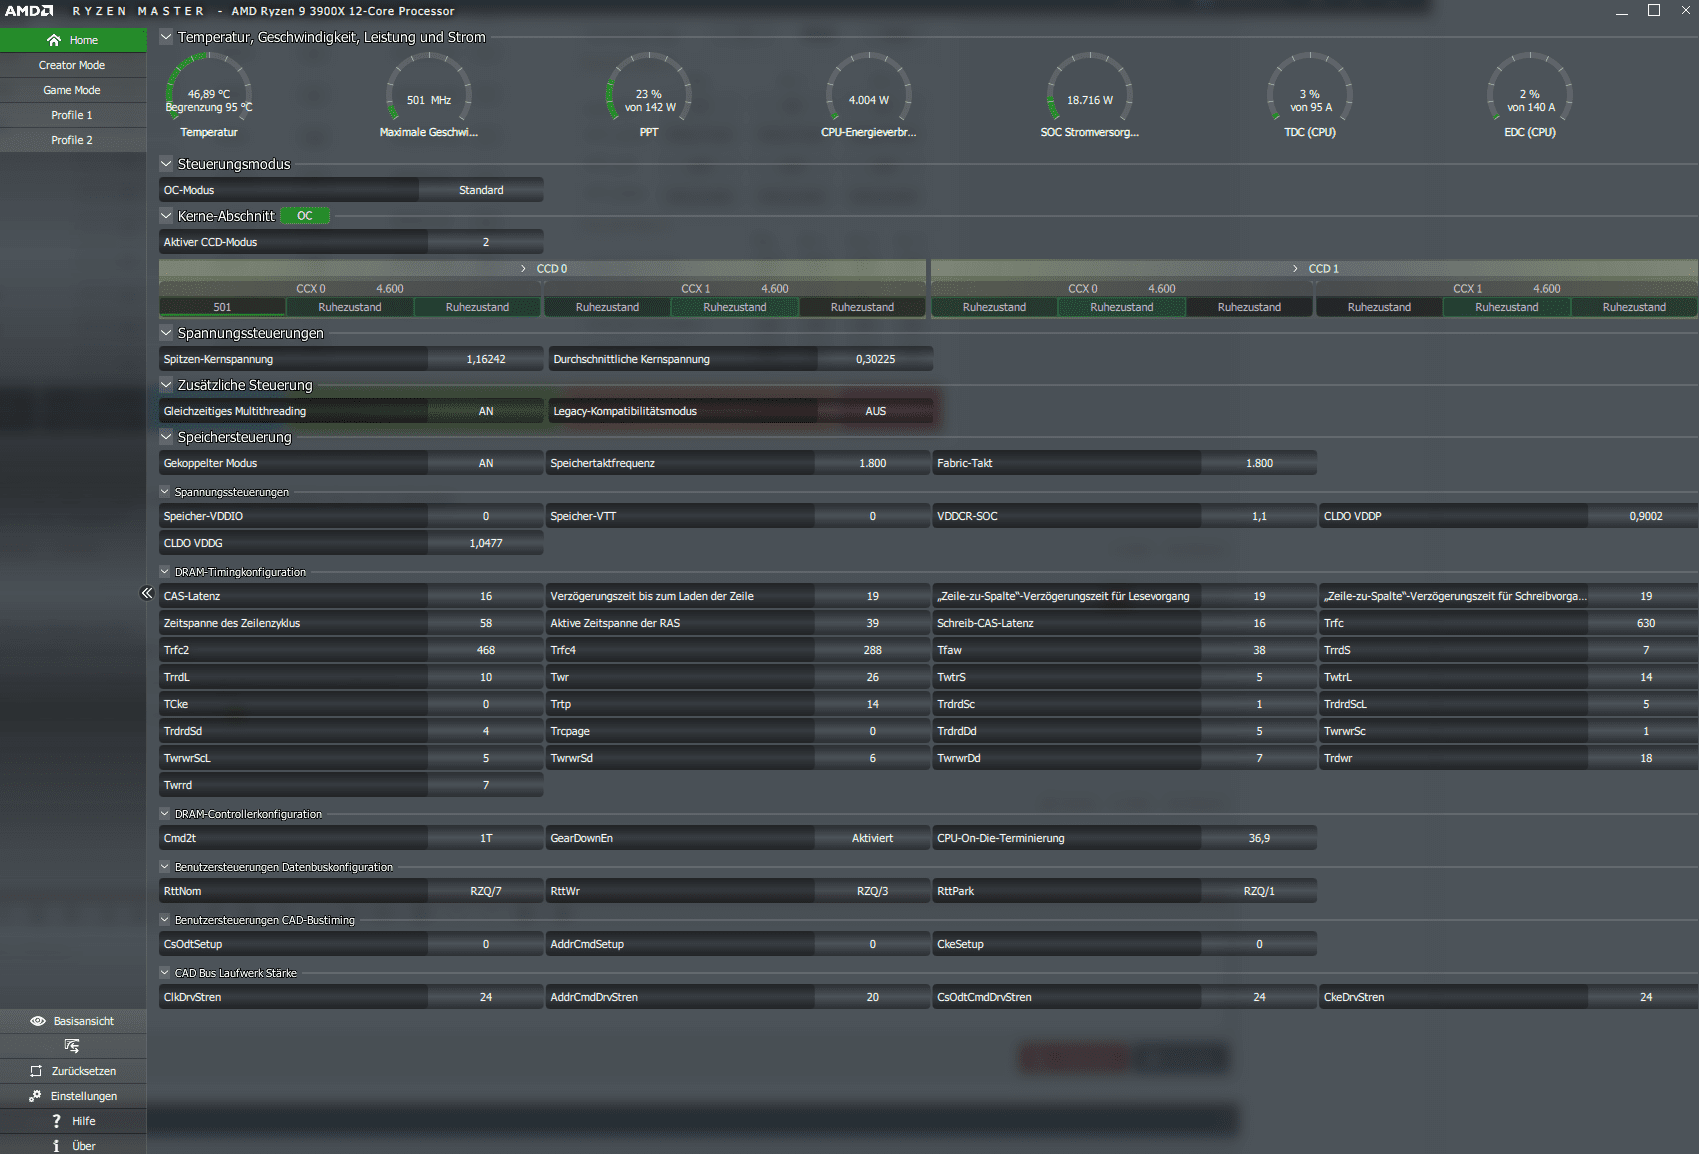Click the Zurücksetzen reset icon
The width and height of the screenshot is (1699, 1154).
tap(36, 1071)
